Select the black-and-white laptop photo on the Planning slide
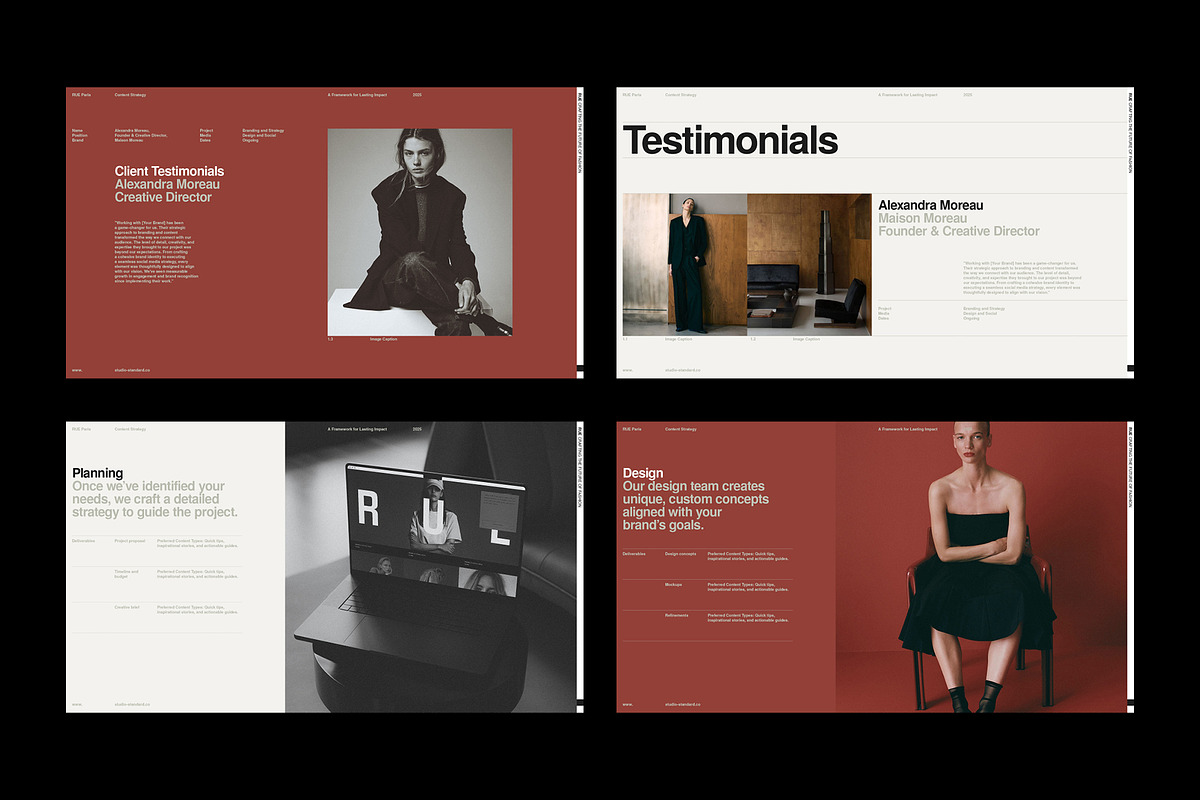 click(430, 567)
